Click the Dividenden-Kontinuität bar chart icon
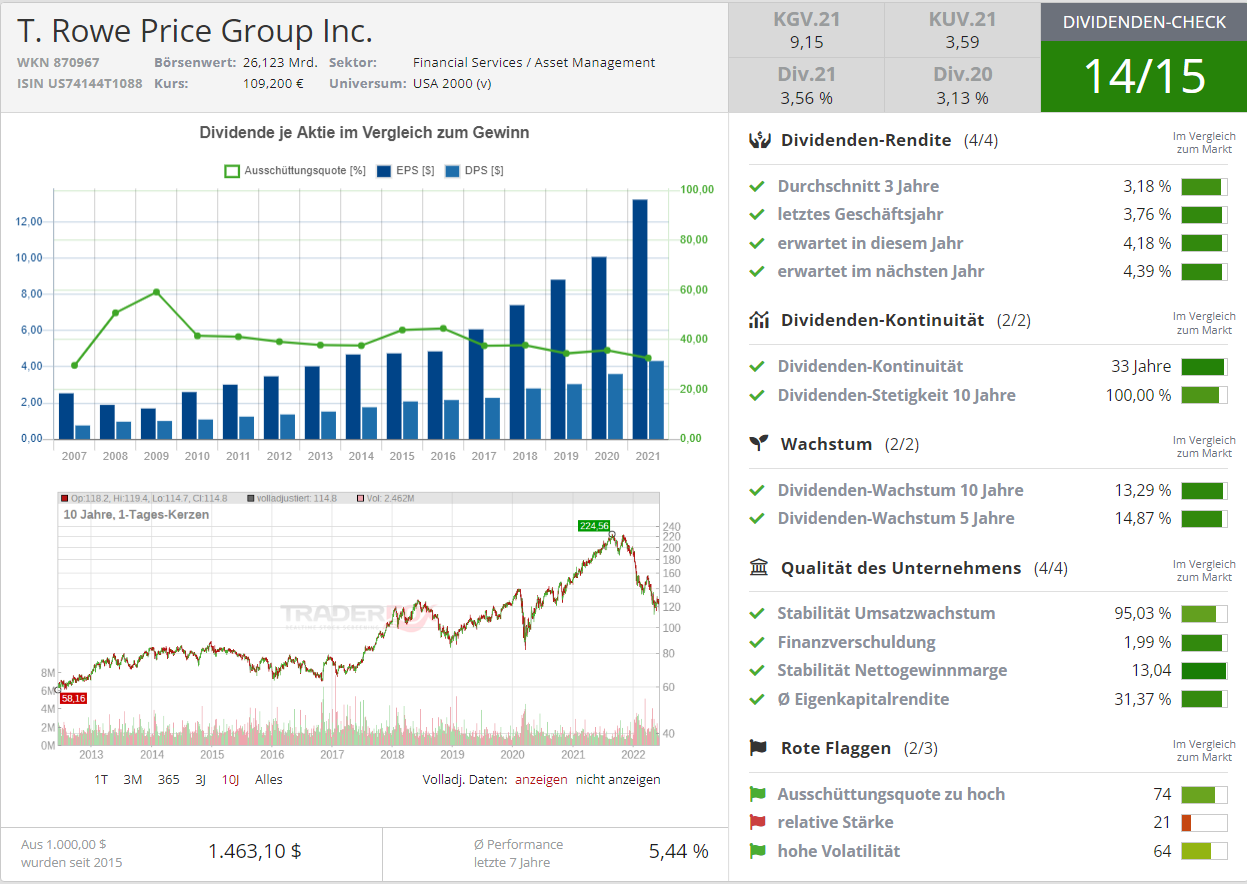 [x=759, y=320]
